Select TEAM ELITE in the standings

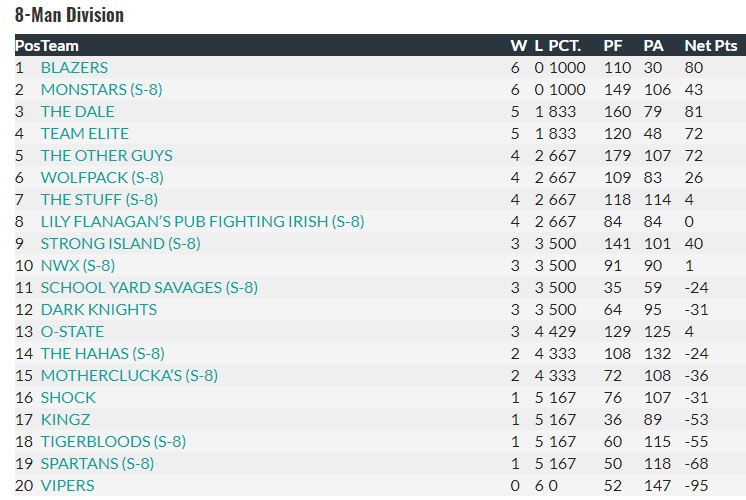(x=84, y=133)
